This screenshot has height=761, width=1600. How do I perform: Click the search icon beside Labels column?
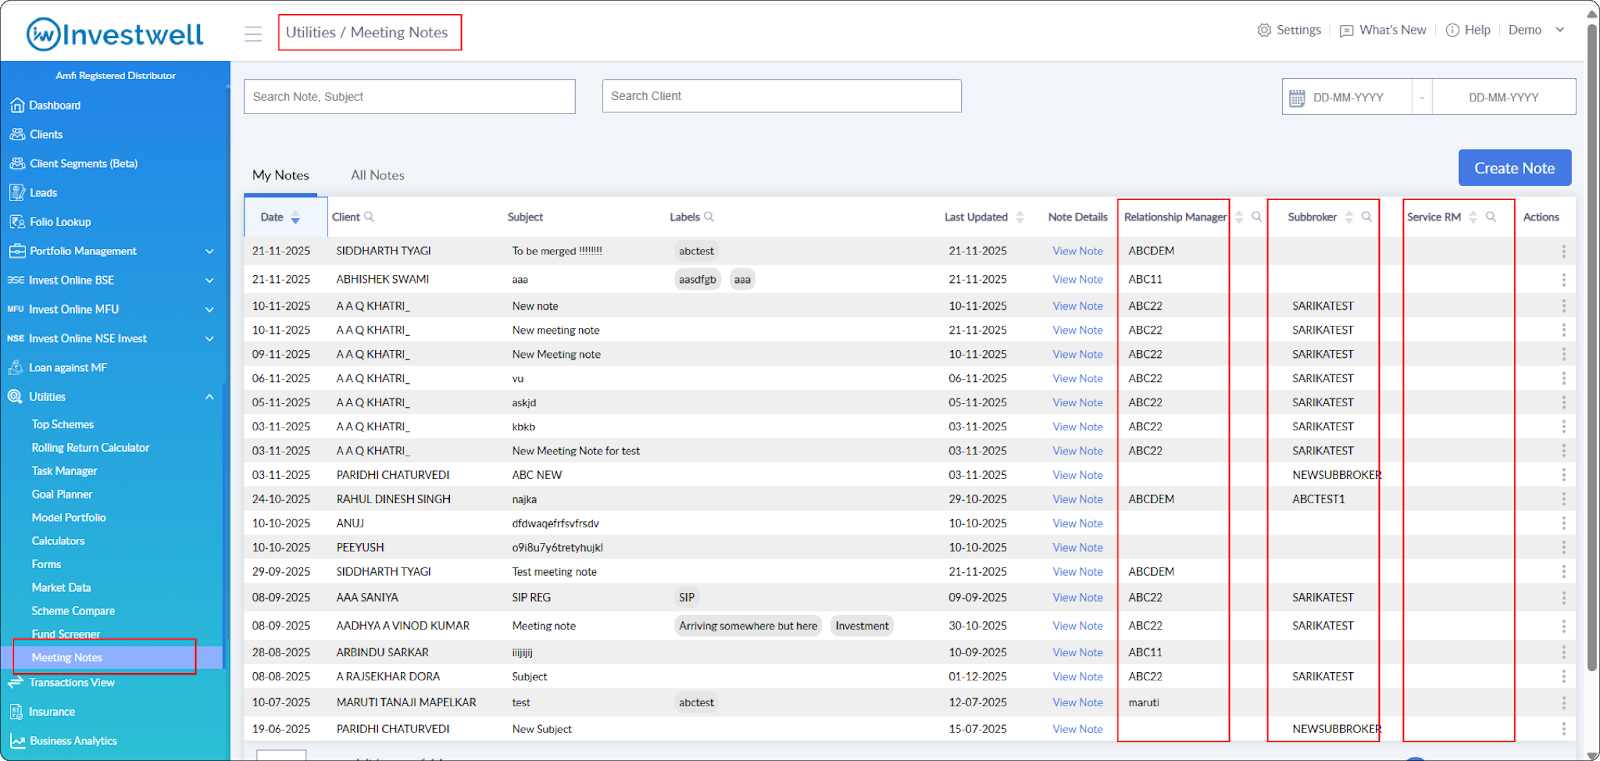[x=709, y=217]
